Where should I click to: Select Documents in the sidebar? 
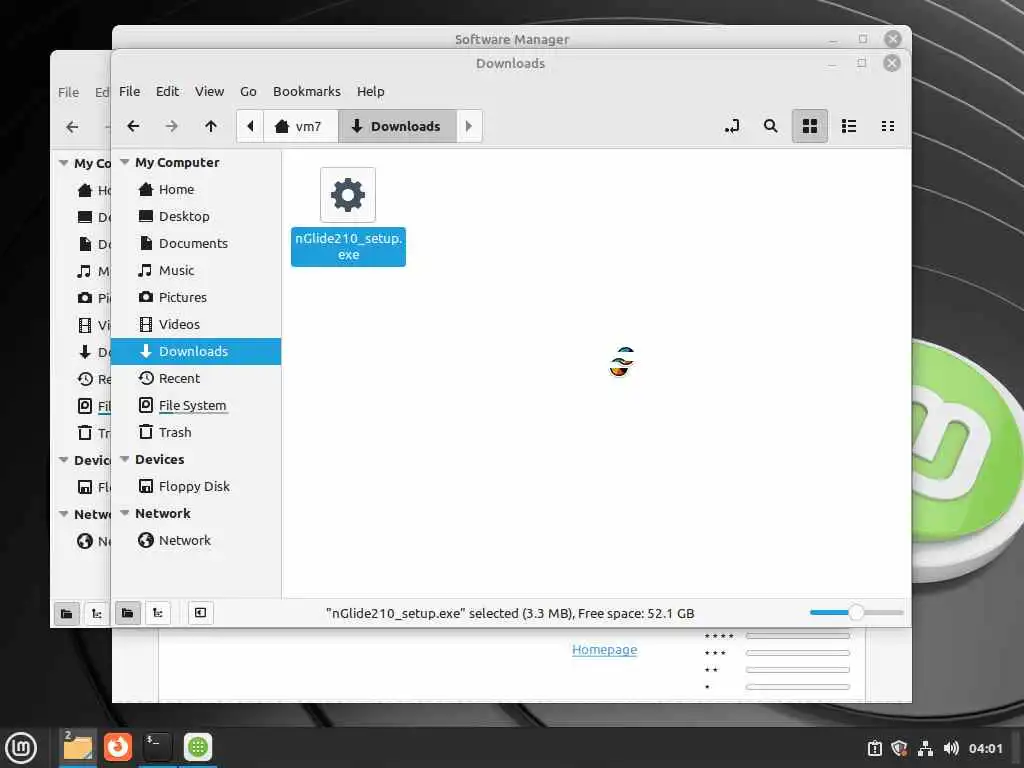click(x=196, y=243)
